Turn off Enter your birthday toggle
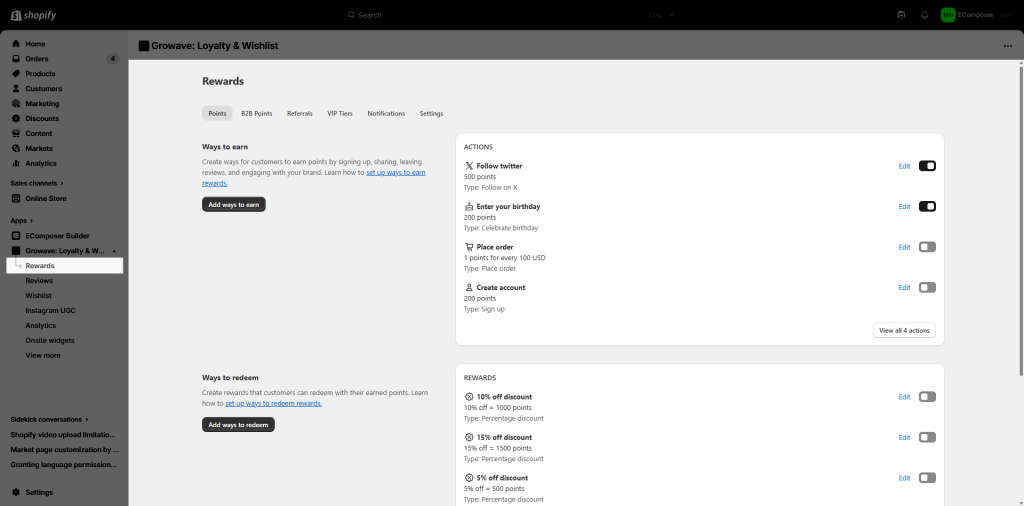The width and height of the screenshot is (1024, 506). point(926,207)
